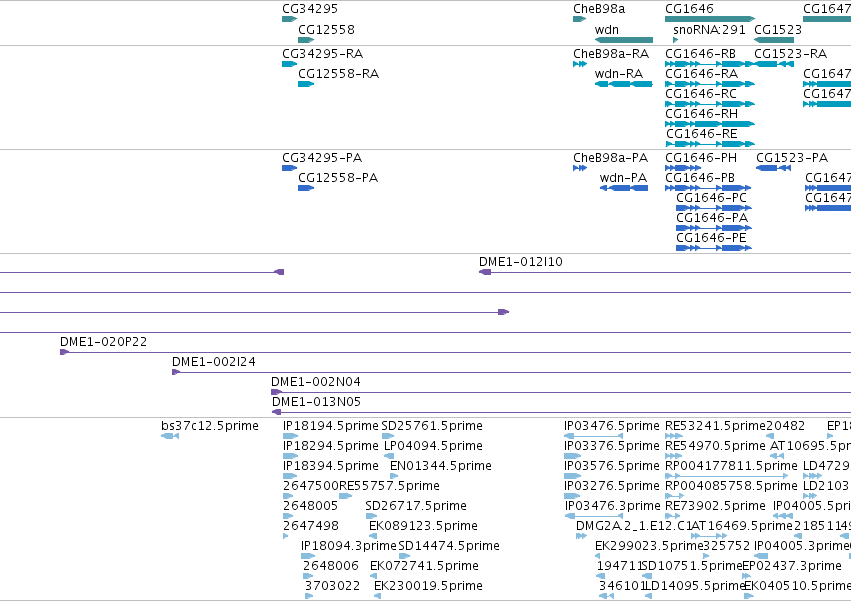Click the CG1646 gene bar glyph
Viewport: 851px width, 601px height.
(x=710, y=19)
